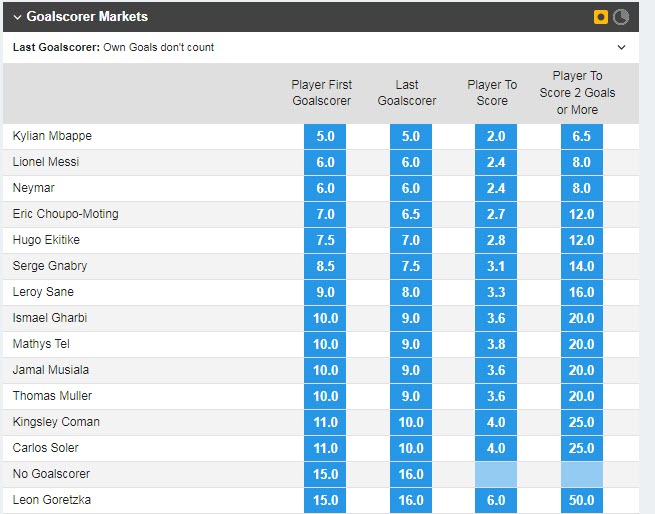Click the Player First Goalscorer column header
This screenshot has width=655, height=514.
tap(322, 93)
